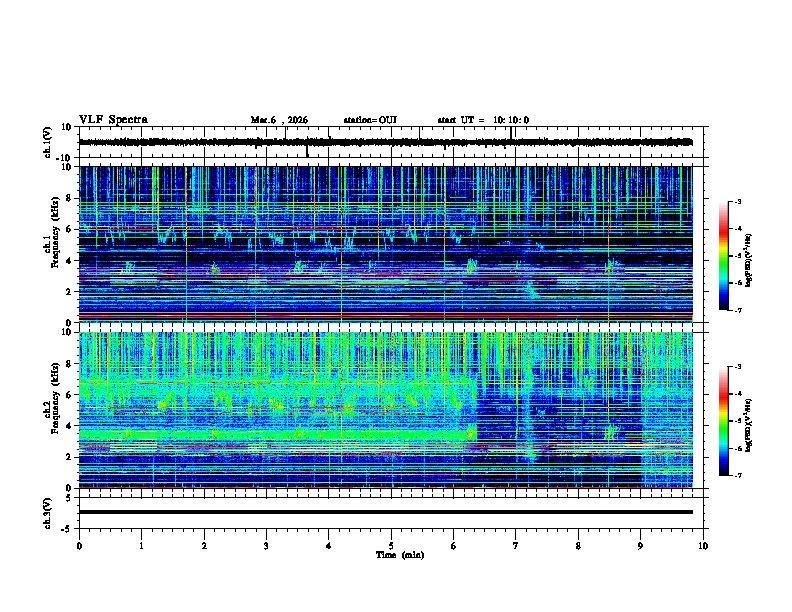792x612 pixels.
Task: Click the Time axis tick label "6"
Action: coord(454,546)
